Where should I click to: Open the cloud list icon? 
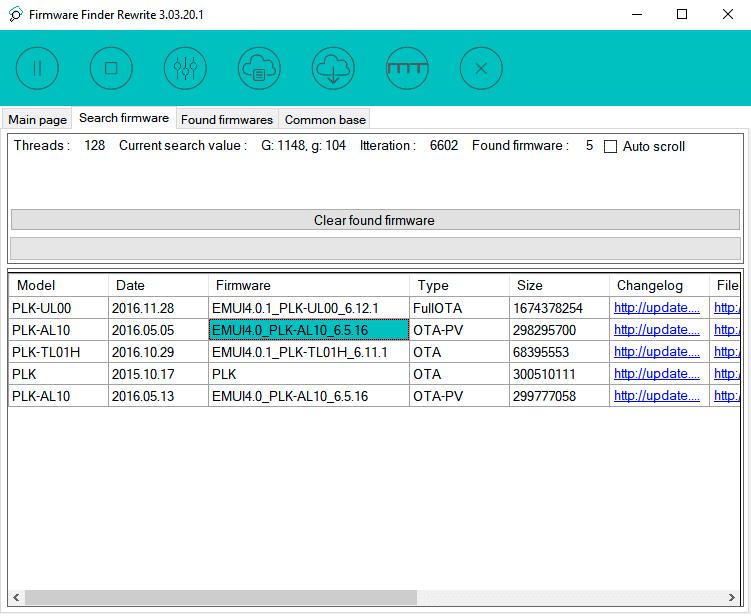pos(259,68)
